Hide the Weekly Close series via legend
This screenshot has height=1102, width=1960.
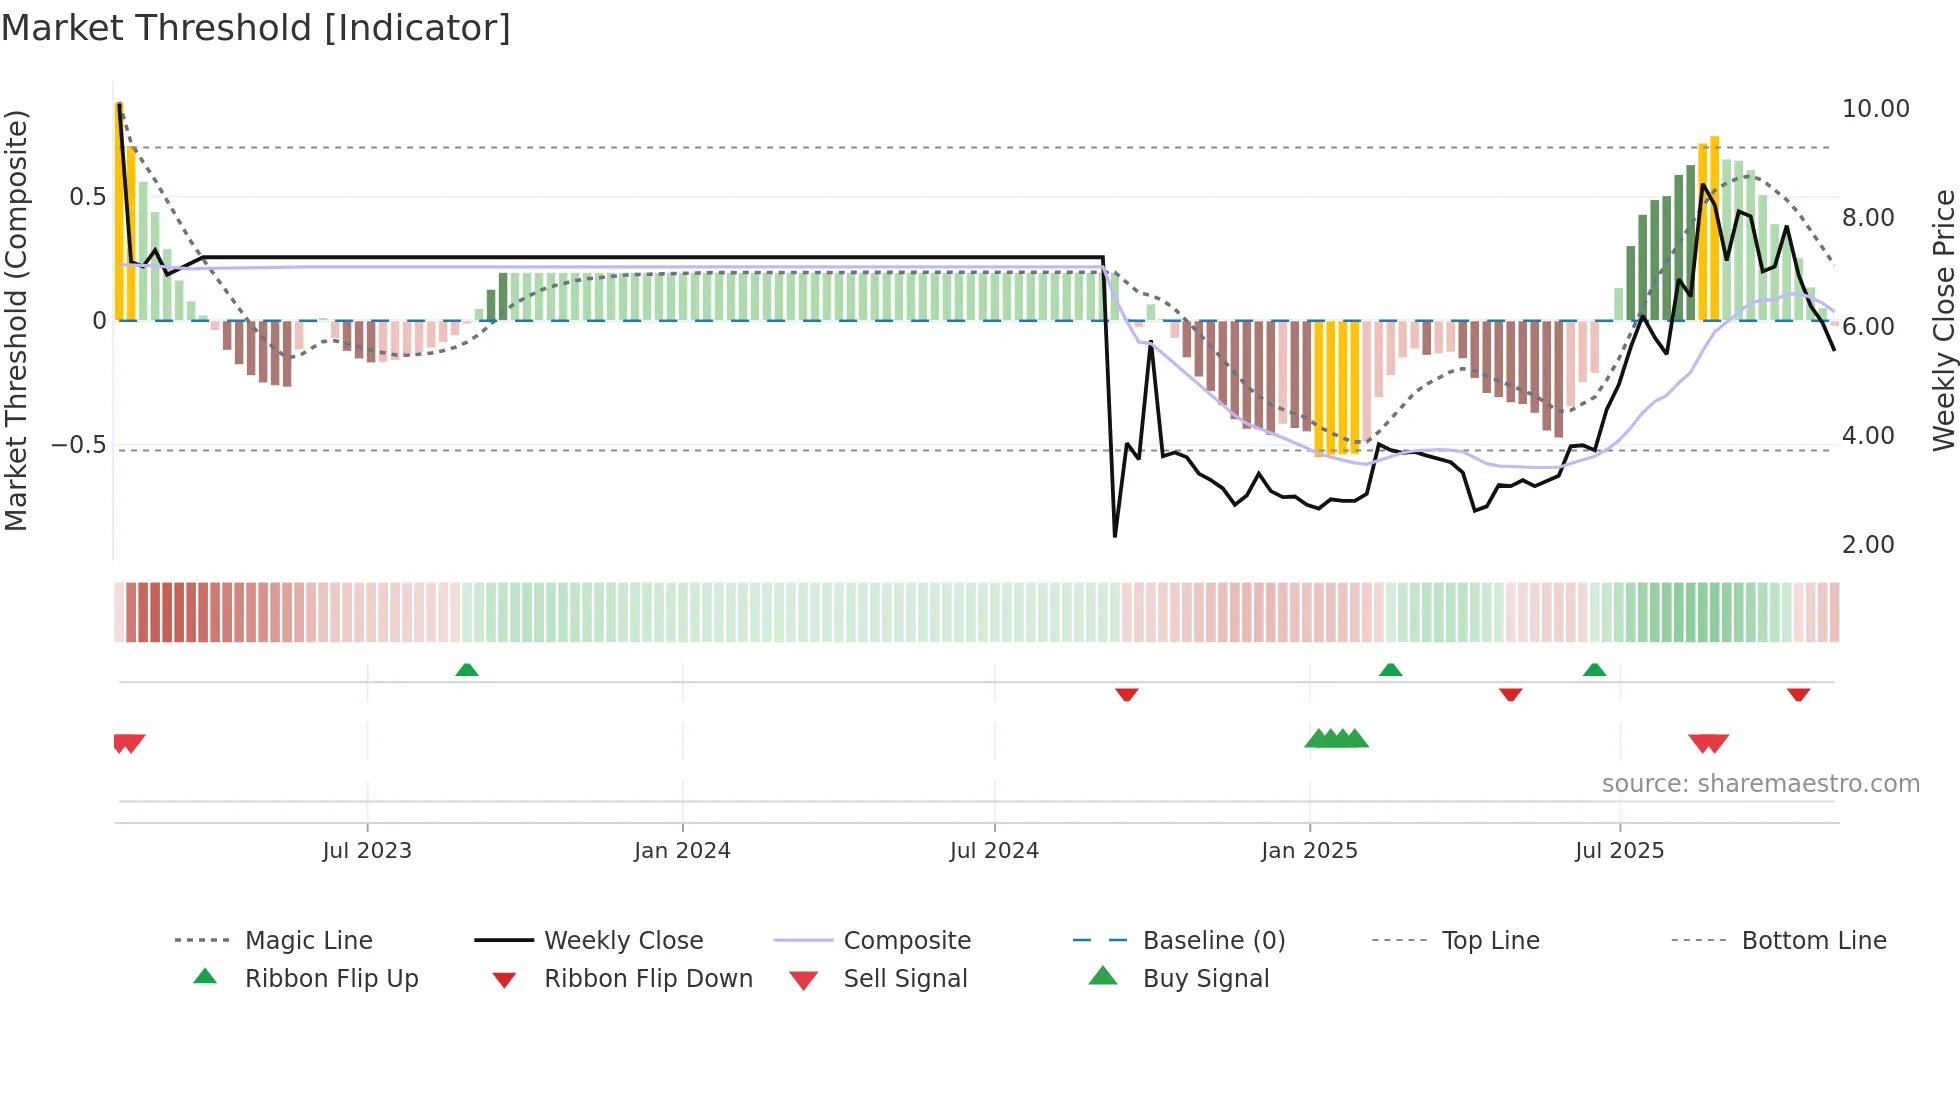[x=623, y=941]
